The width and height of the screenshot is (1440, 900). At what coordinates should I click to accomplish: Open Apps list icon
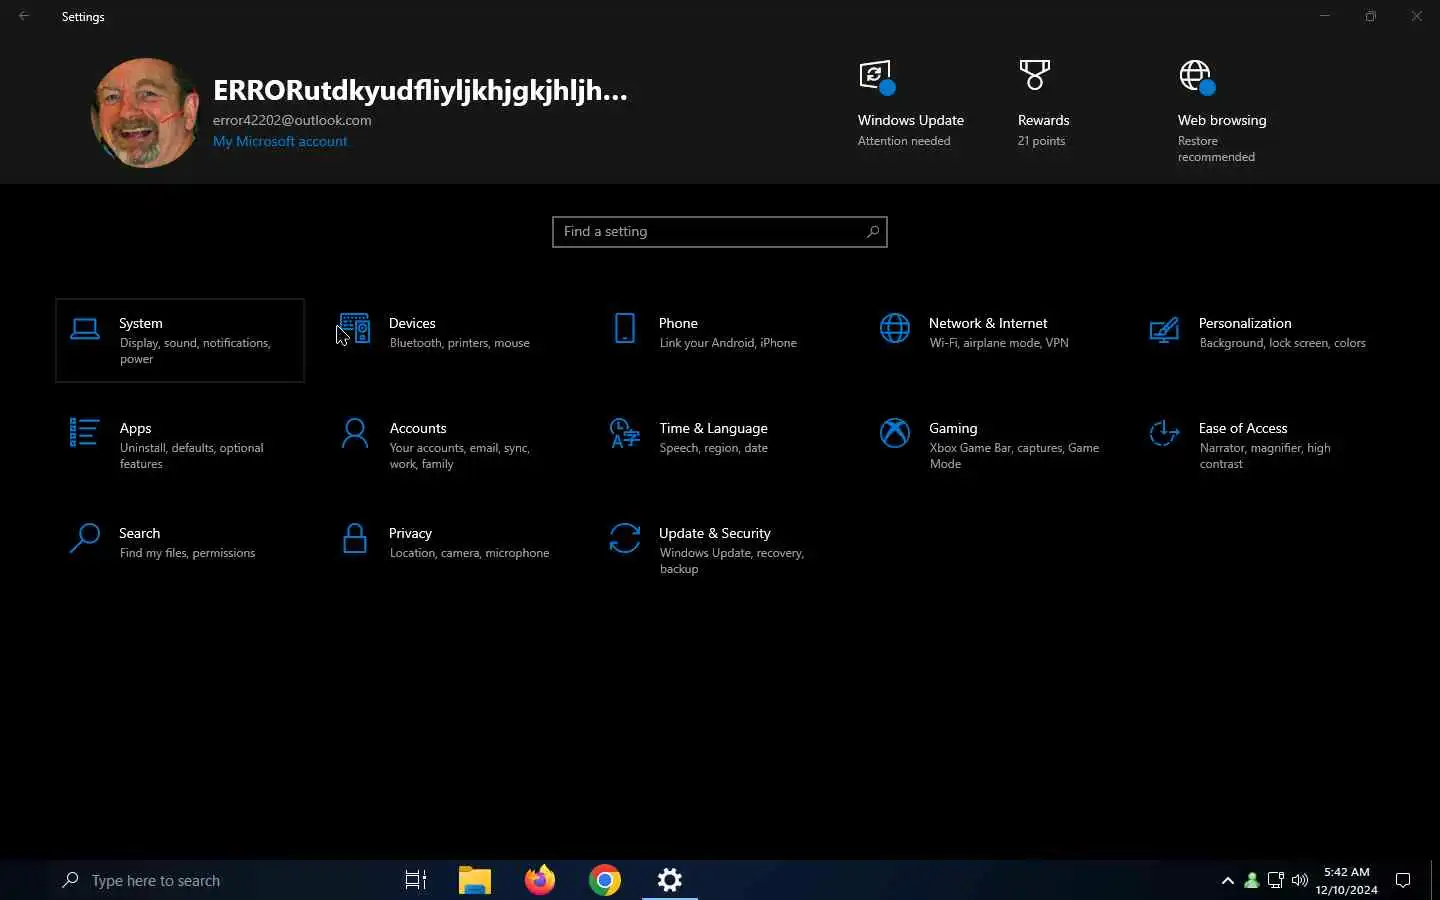(84, 433)
